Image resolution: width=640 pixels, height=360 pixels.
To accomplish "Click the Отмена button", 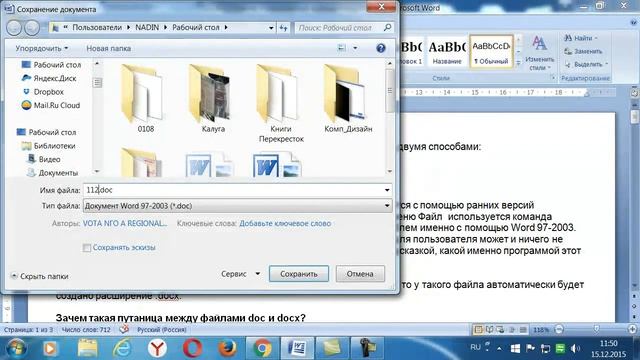I will (360, 274).
